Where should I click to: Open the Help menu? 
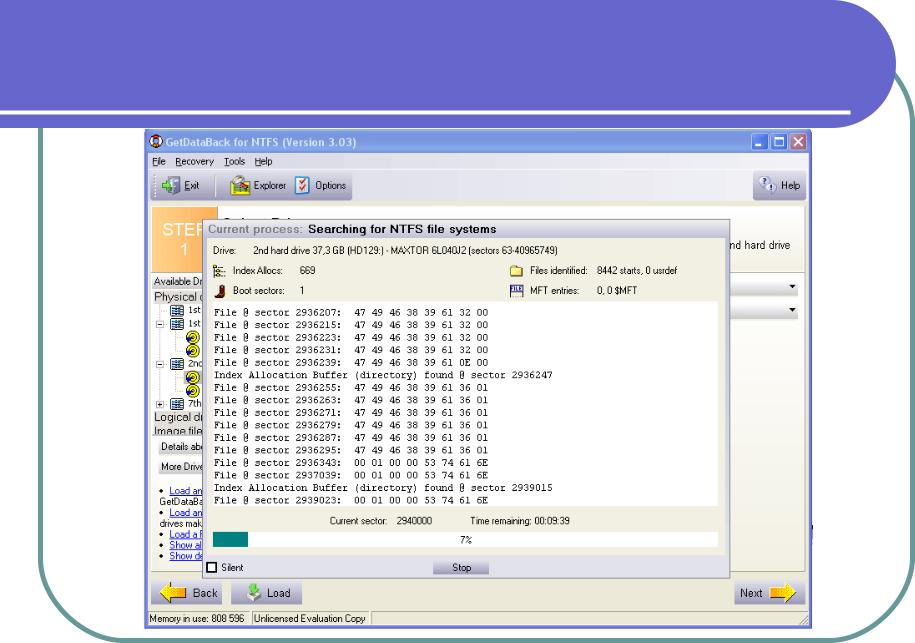click(263, 162)
